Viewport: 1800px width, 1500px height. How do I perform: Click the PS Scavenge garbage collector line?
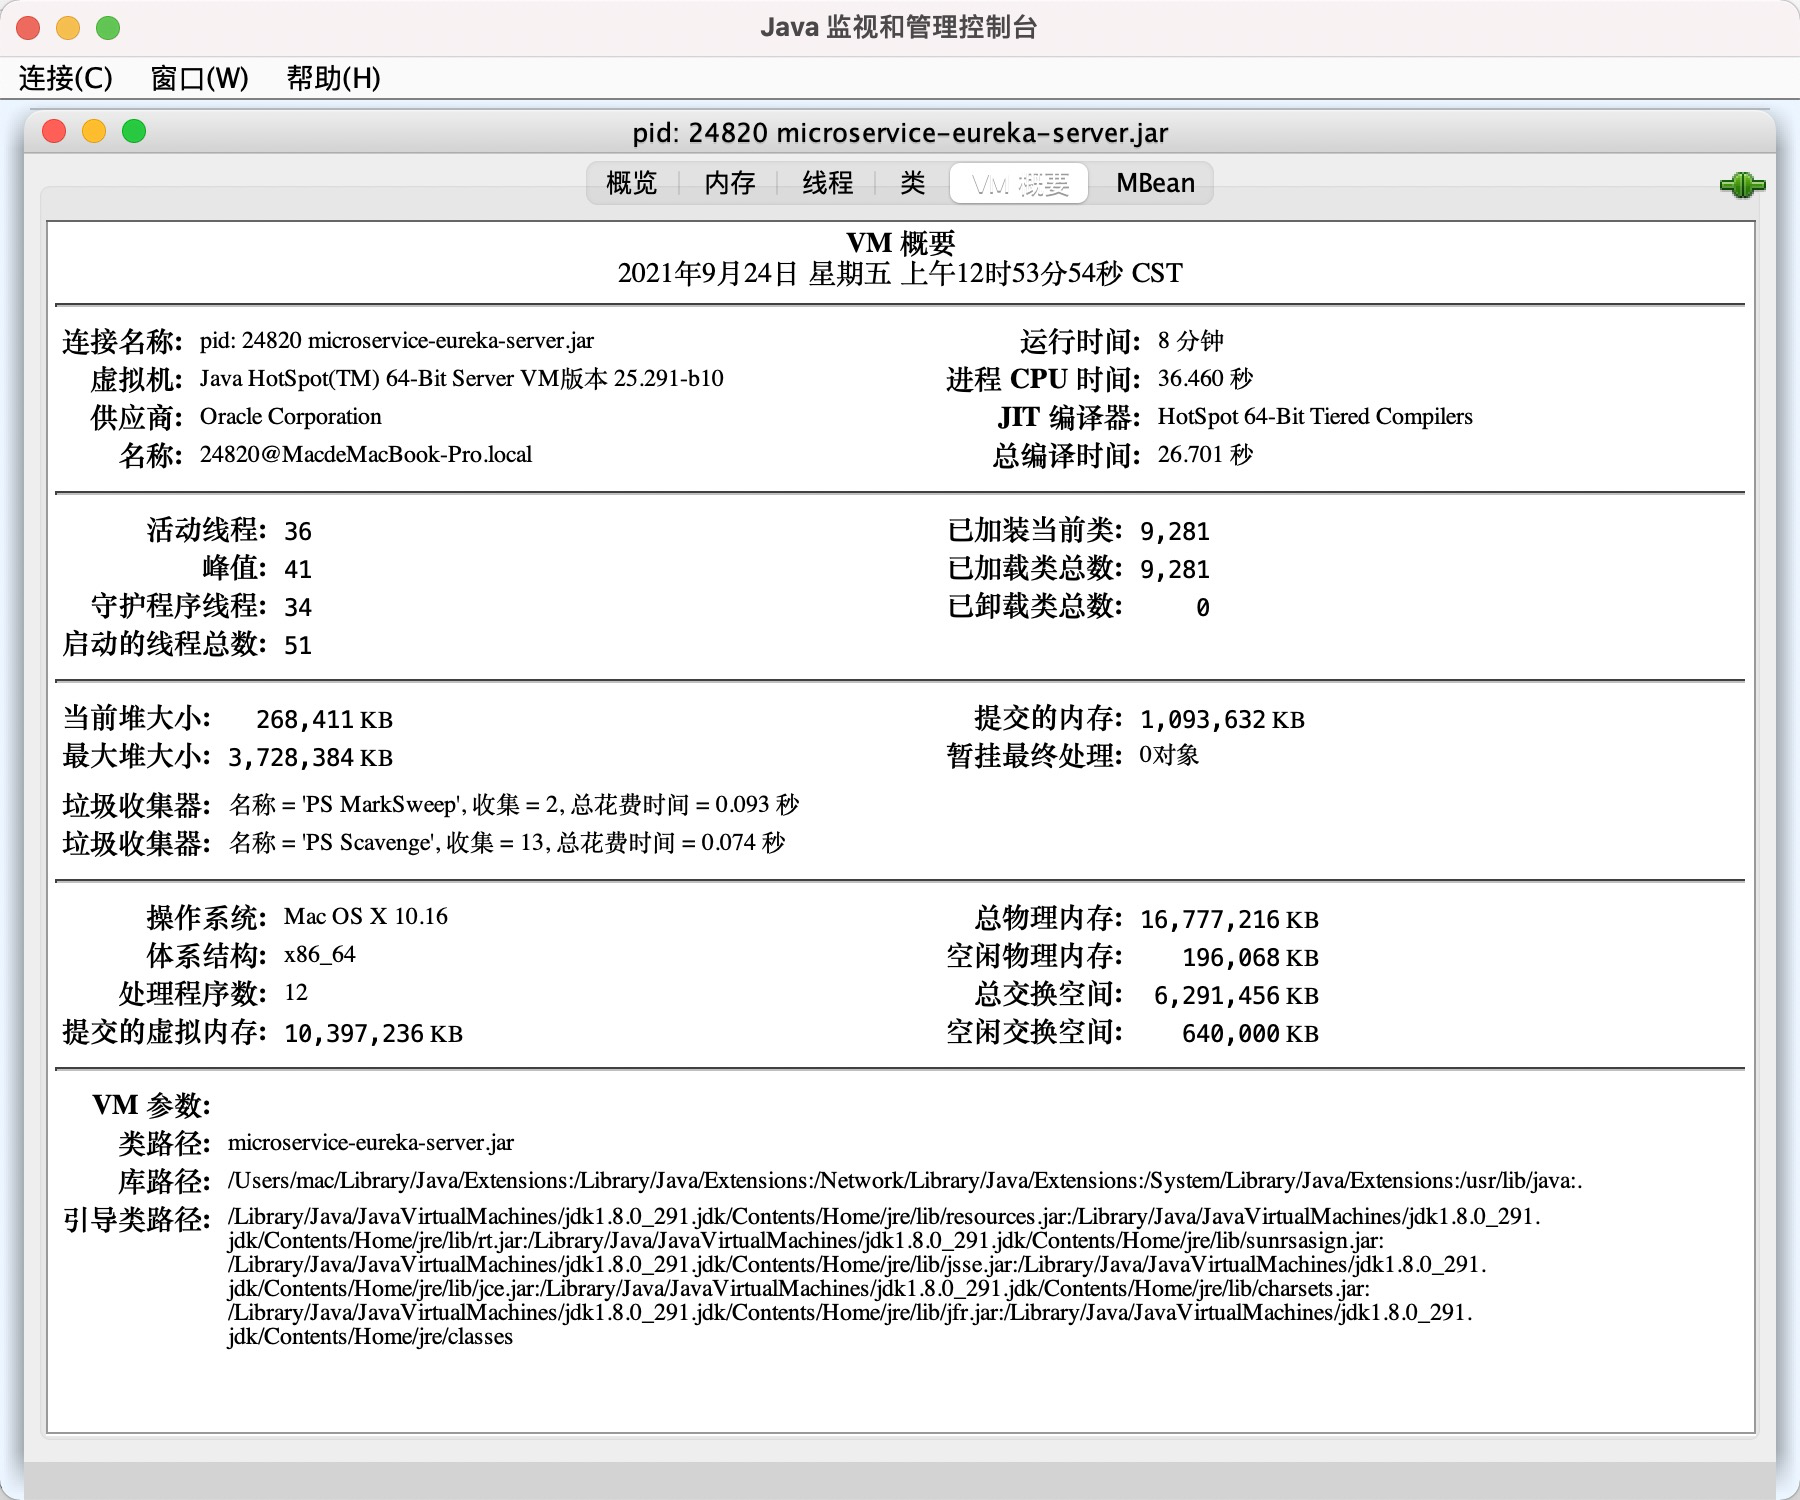pyautogui.click(x=507, y=842)
